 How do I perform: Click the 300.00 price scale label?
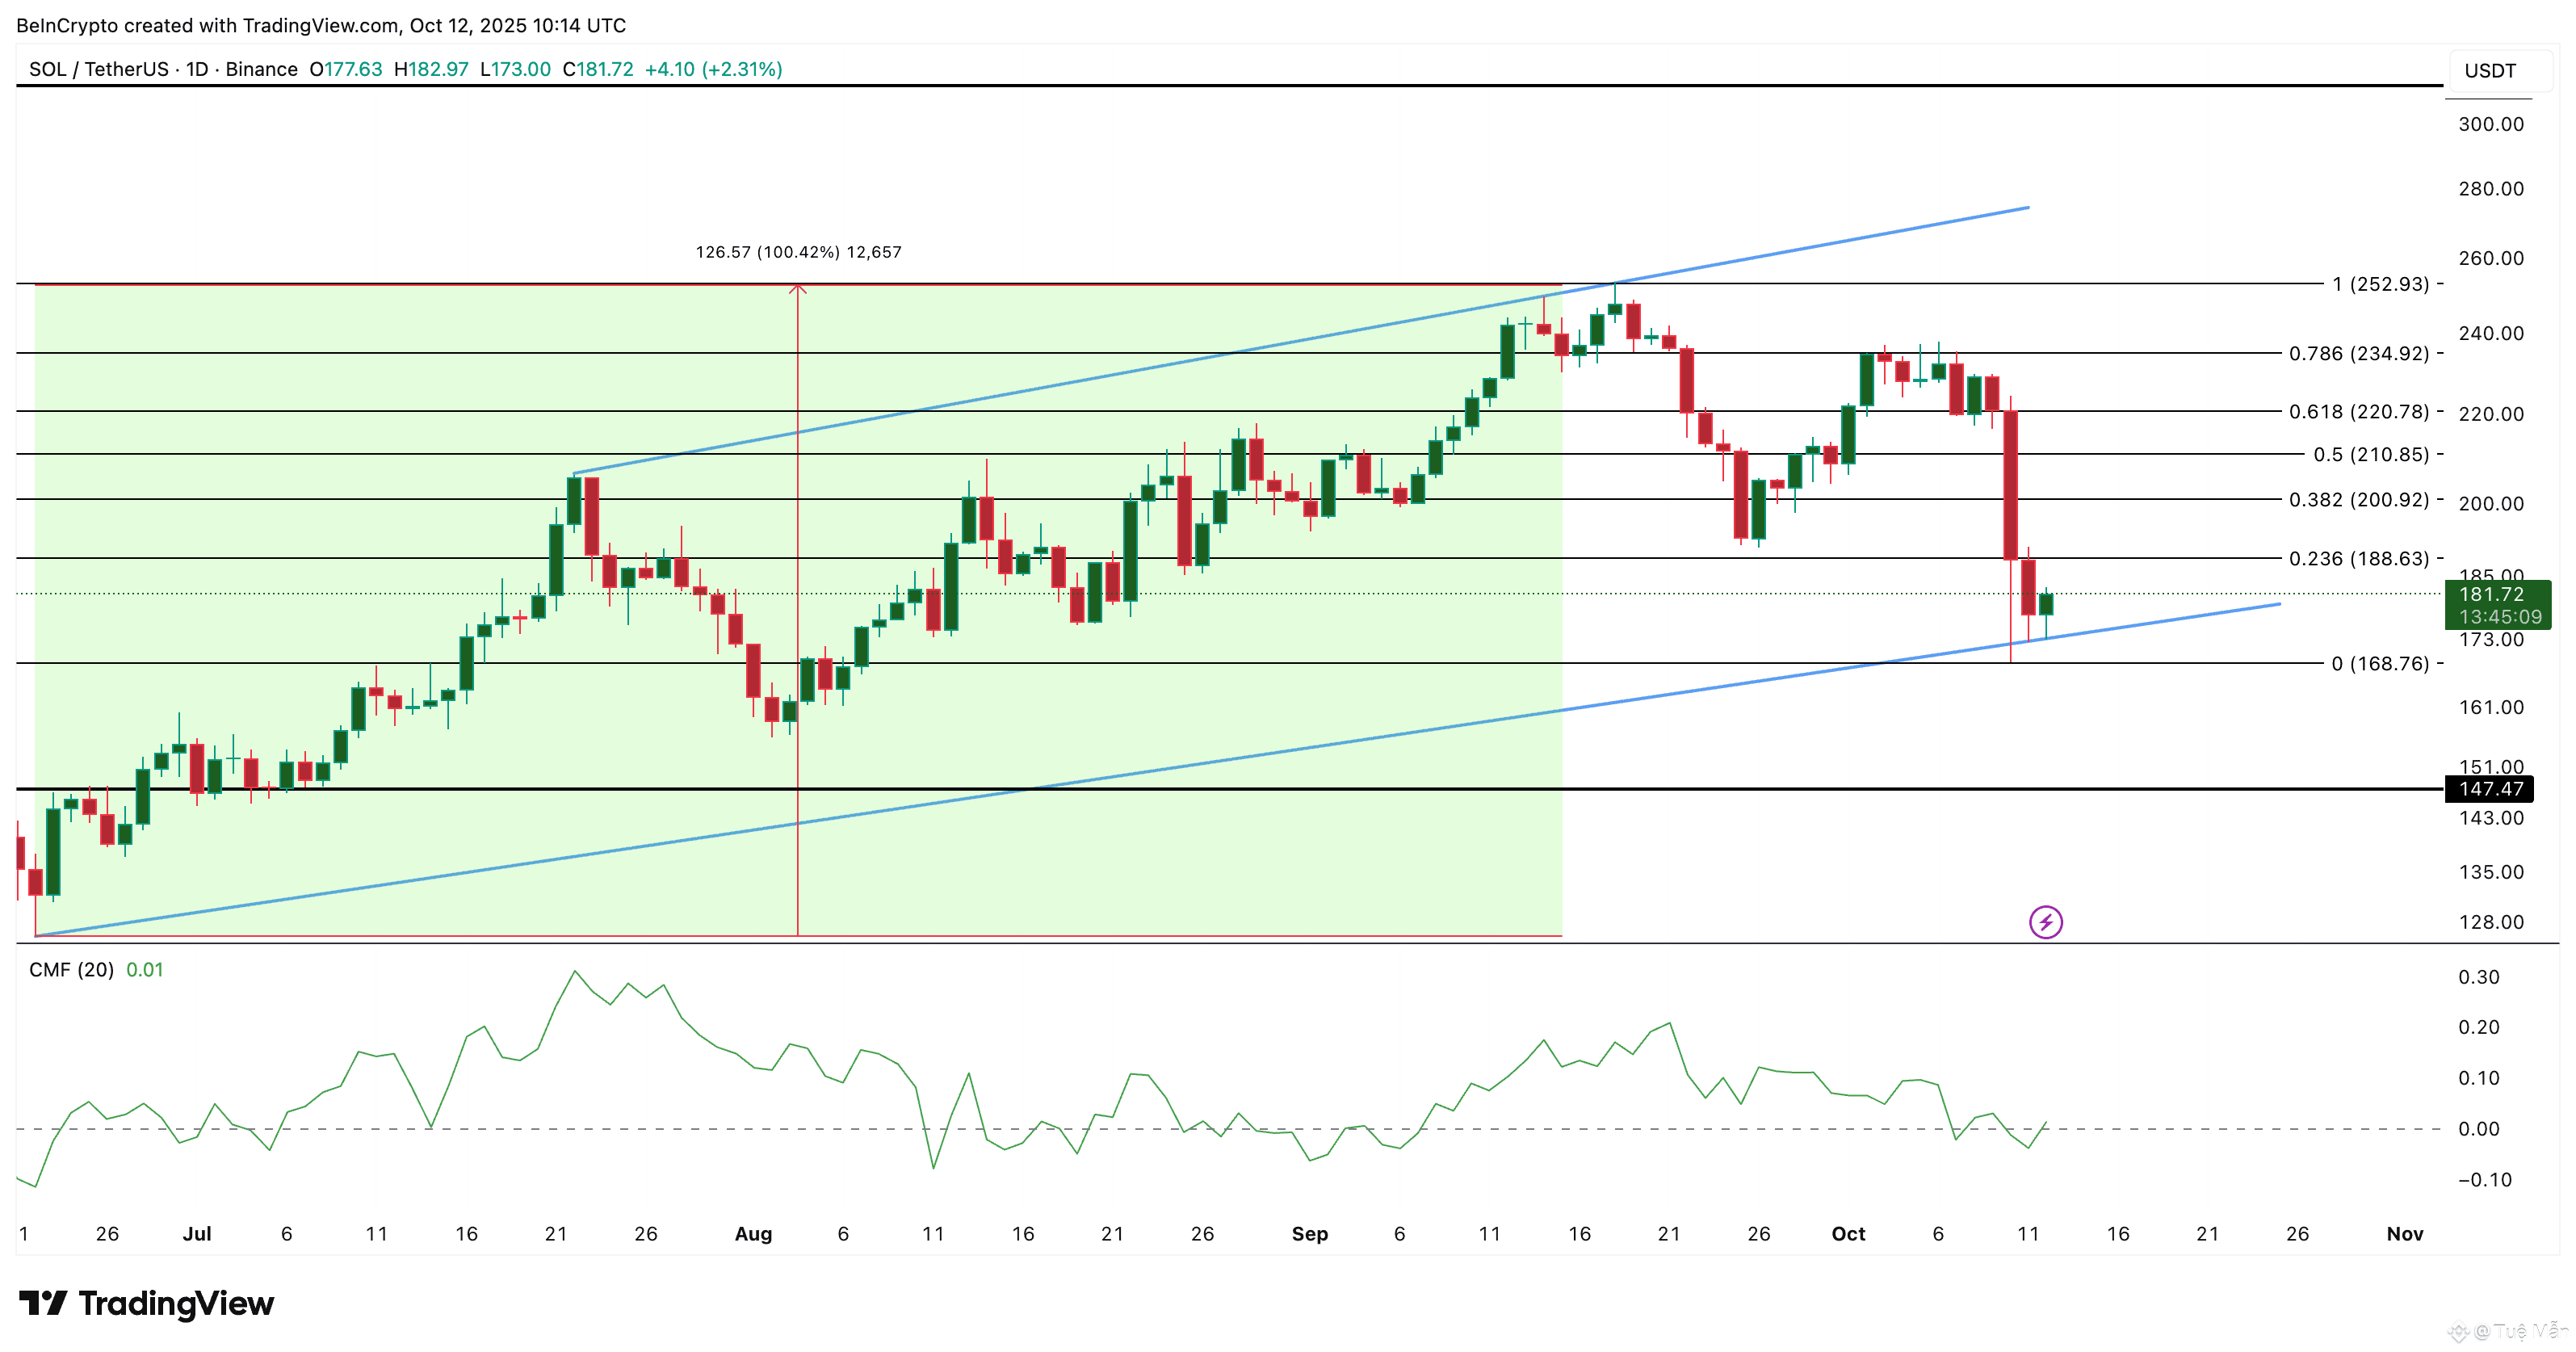2490,124
